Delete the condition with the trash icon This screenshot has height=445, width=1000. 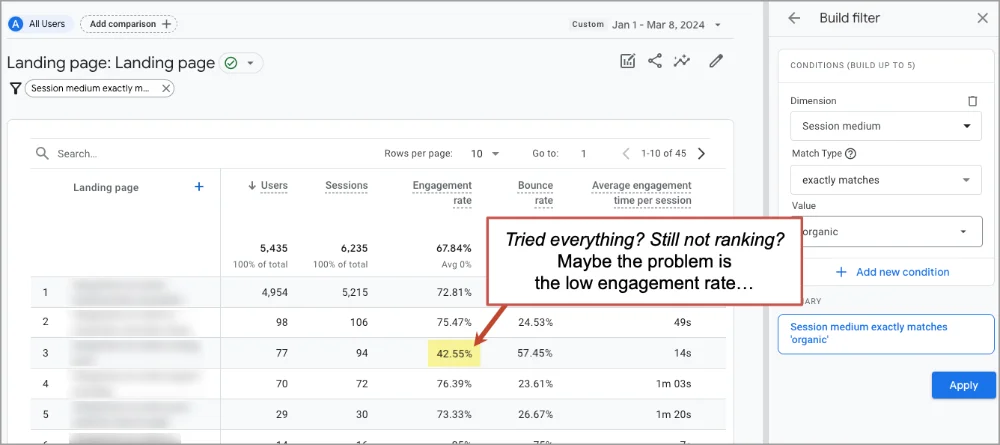click(x=973, y=101)
